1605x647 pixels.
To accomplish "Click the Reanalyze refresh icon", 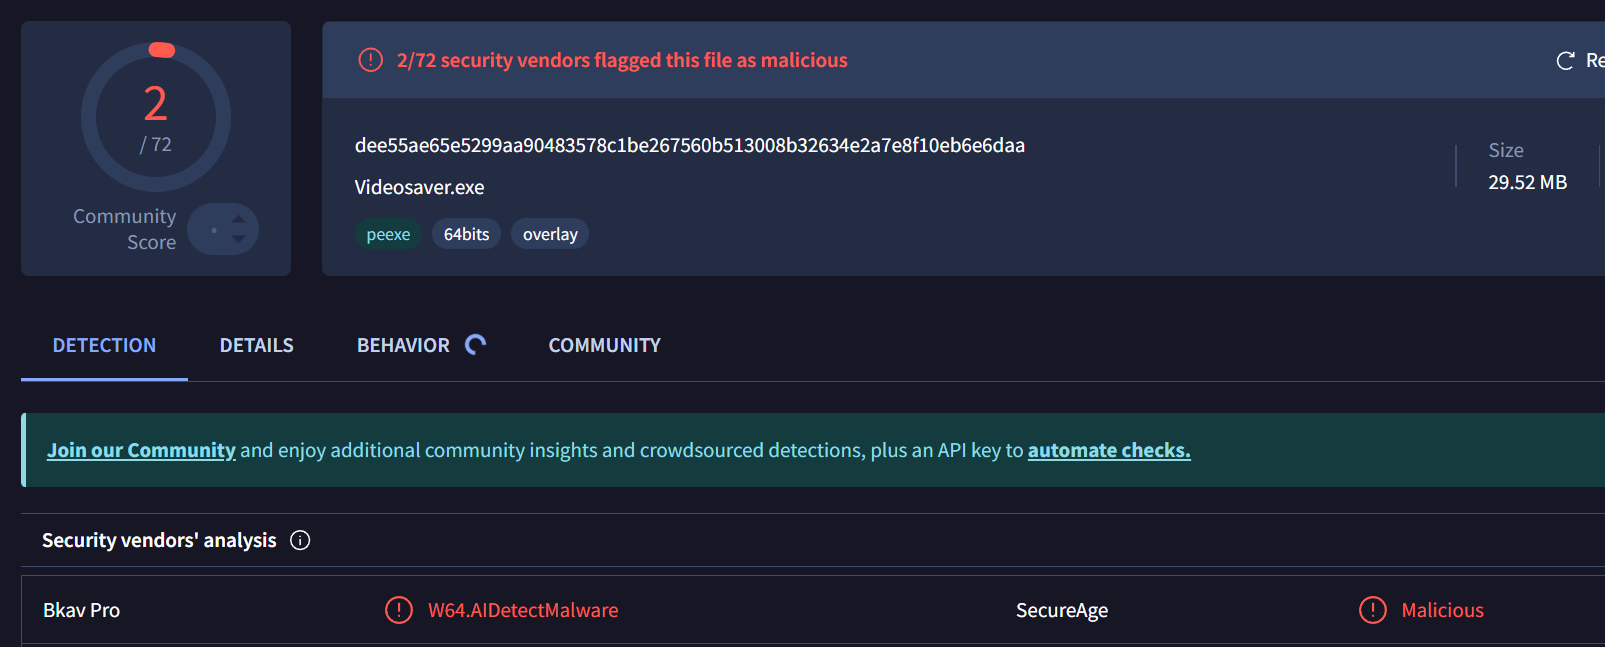I will point(1565,61).
